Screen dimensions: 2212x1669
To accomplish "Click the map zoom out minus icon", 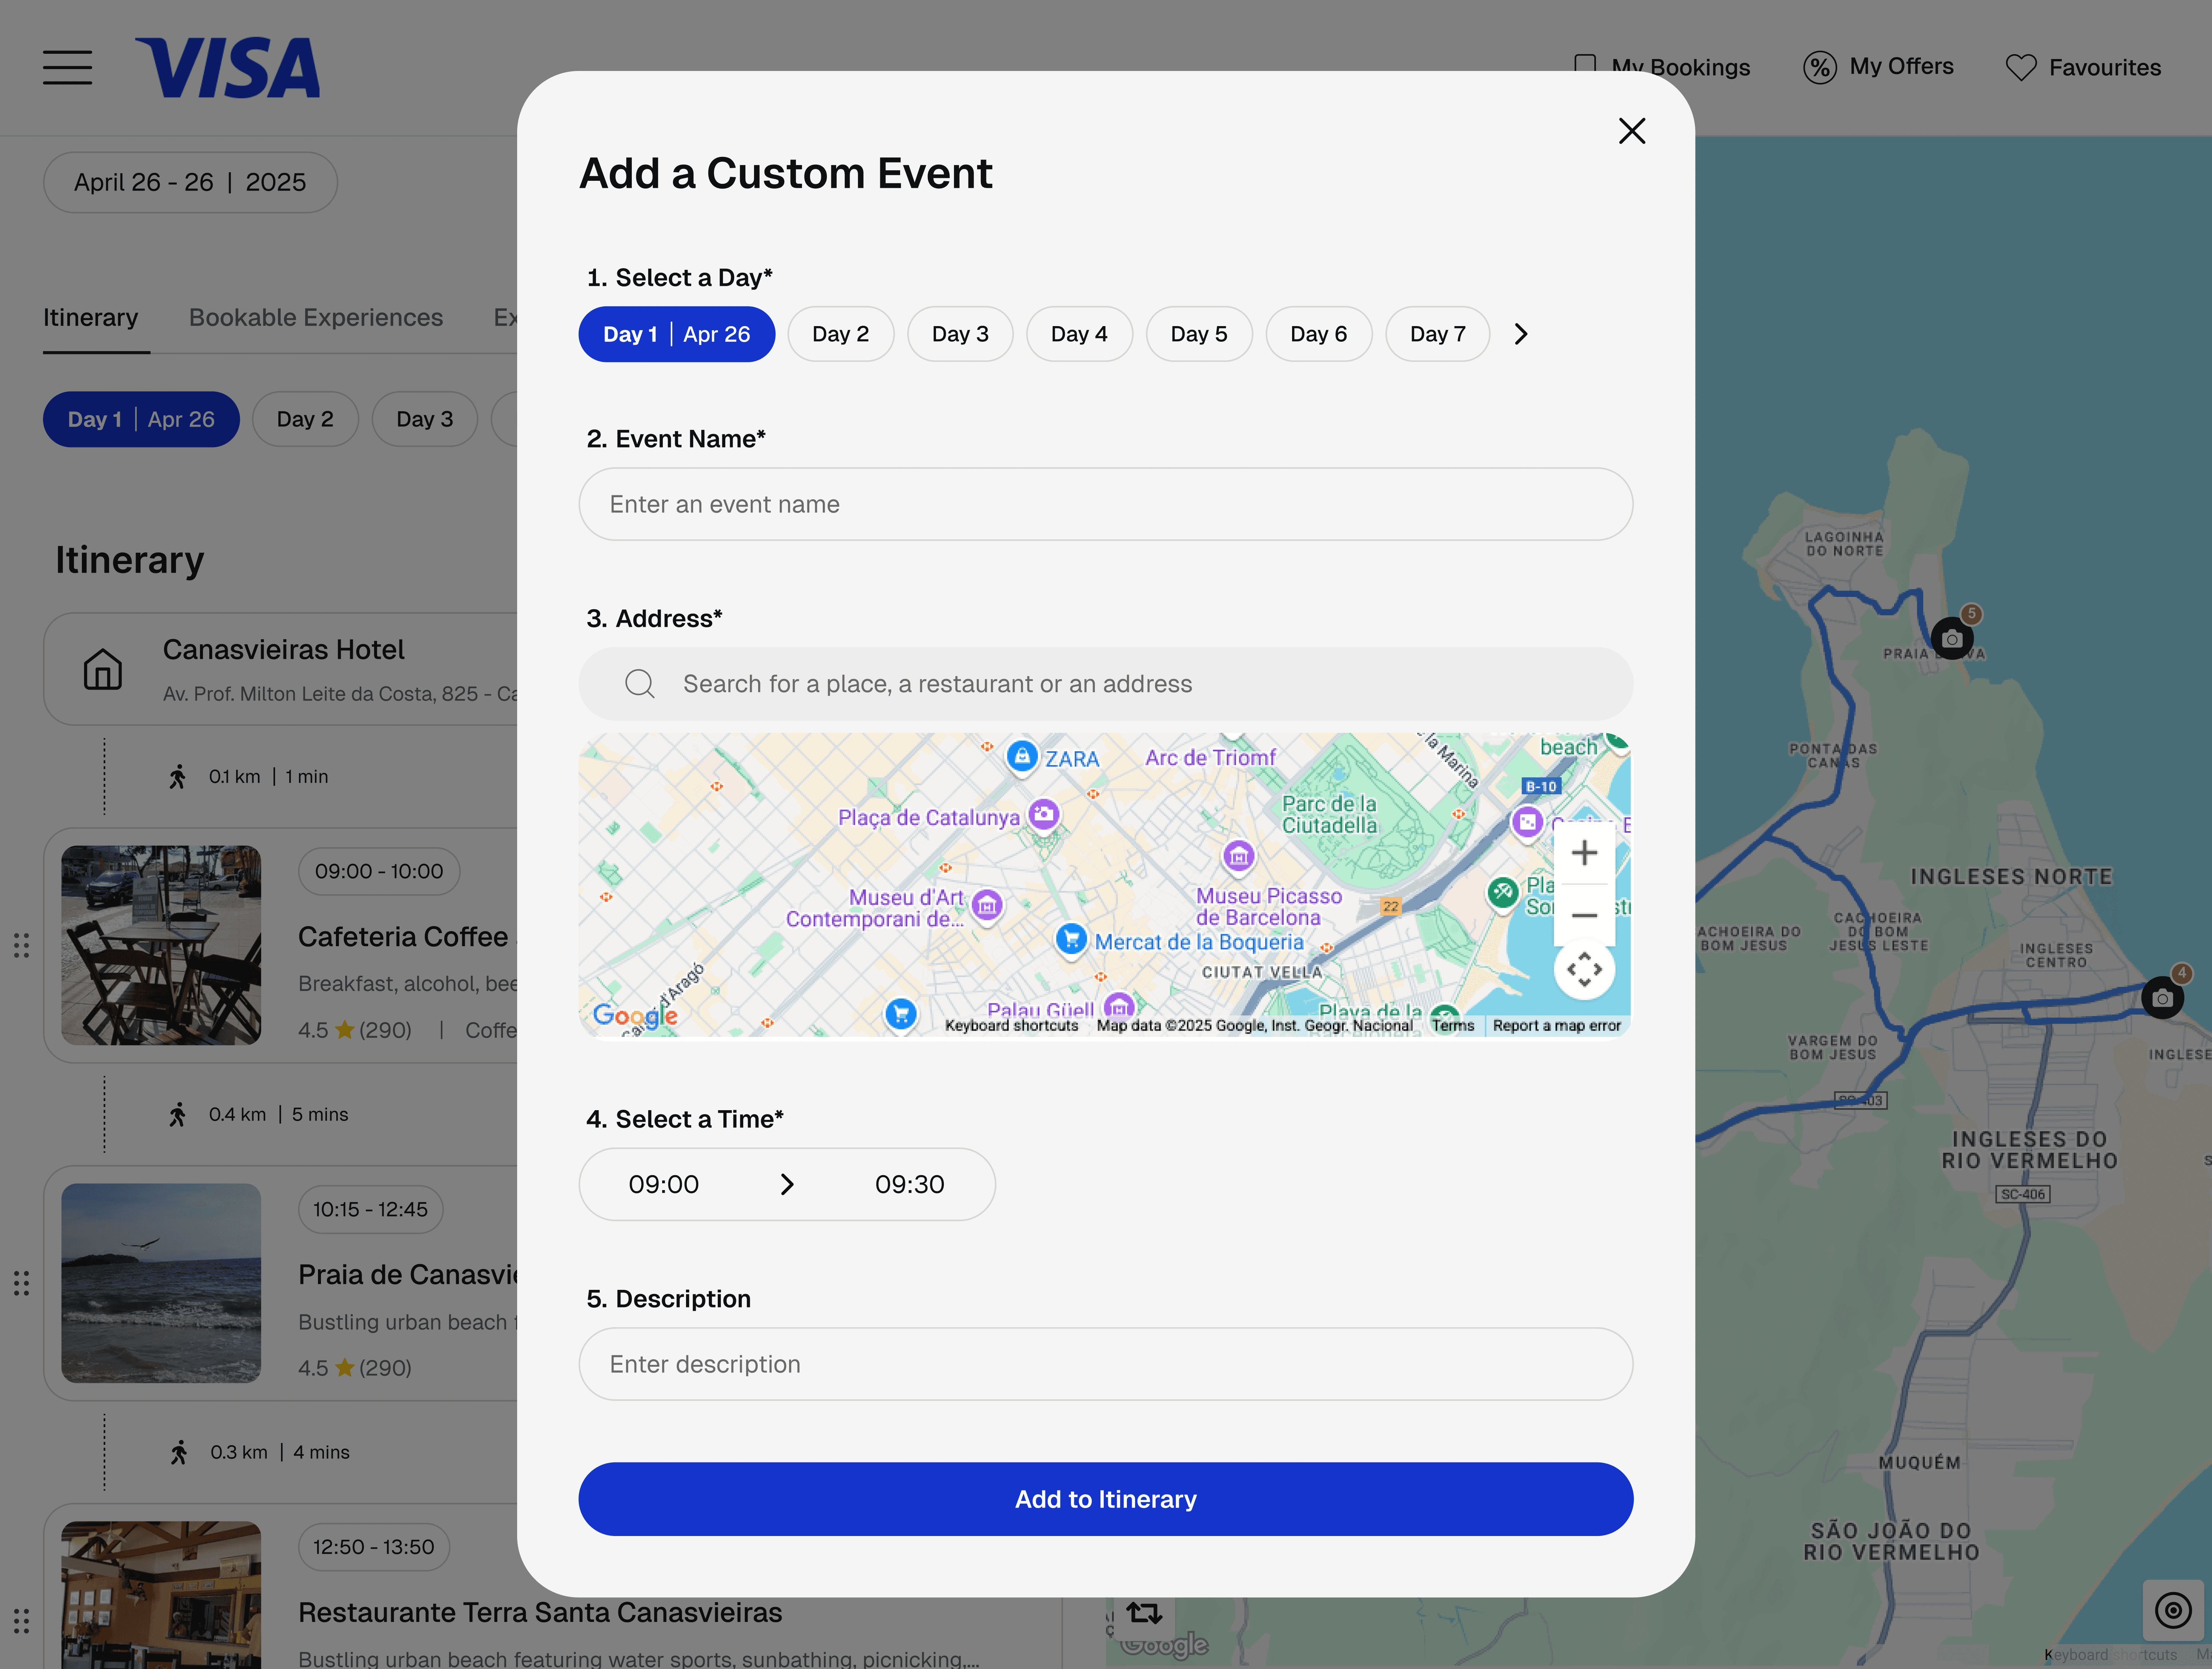I will pyautogui.click(x=1583, y=915).
